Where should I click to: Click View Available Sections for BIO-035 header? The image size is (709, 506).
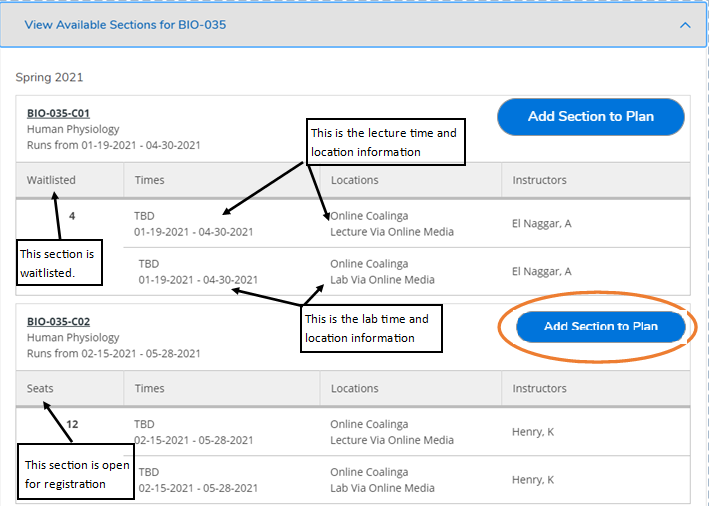pyautogui.click(x=125, y=25)
